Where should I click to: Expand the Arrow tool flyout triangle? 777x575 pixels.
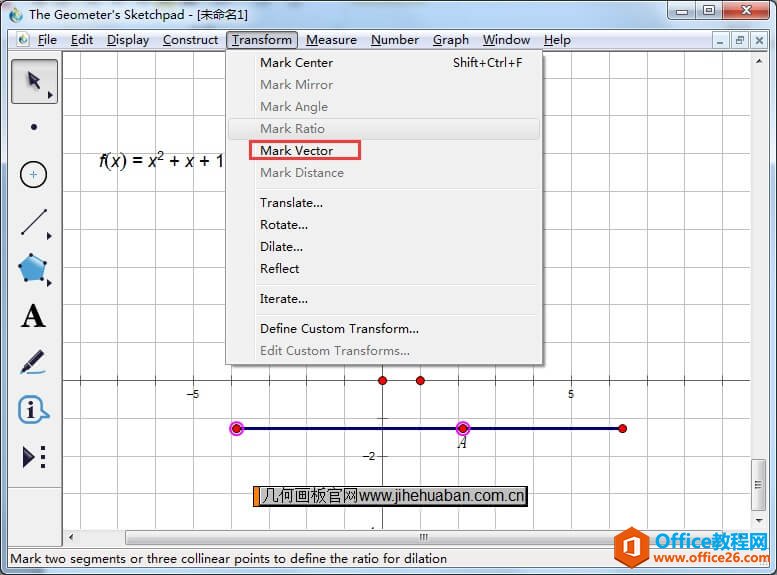pyautogui.click(x=50, y=95)
